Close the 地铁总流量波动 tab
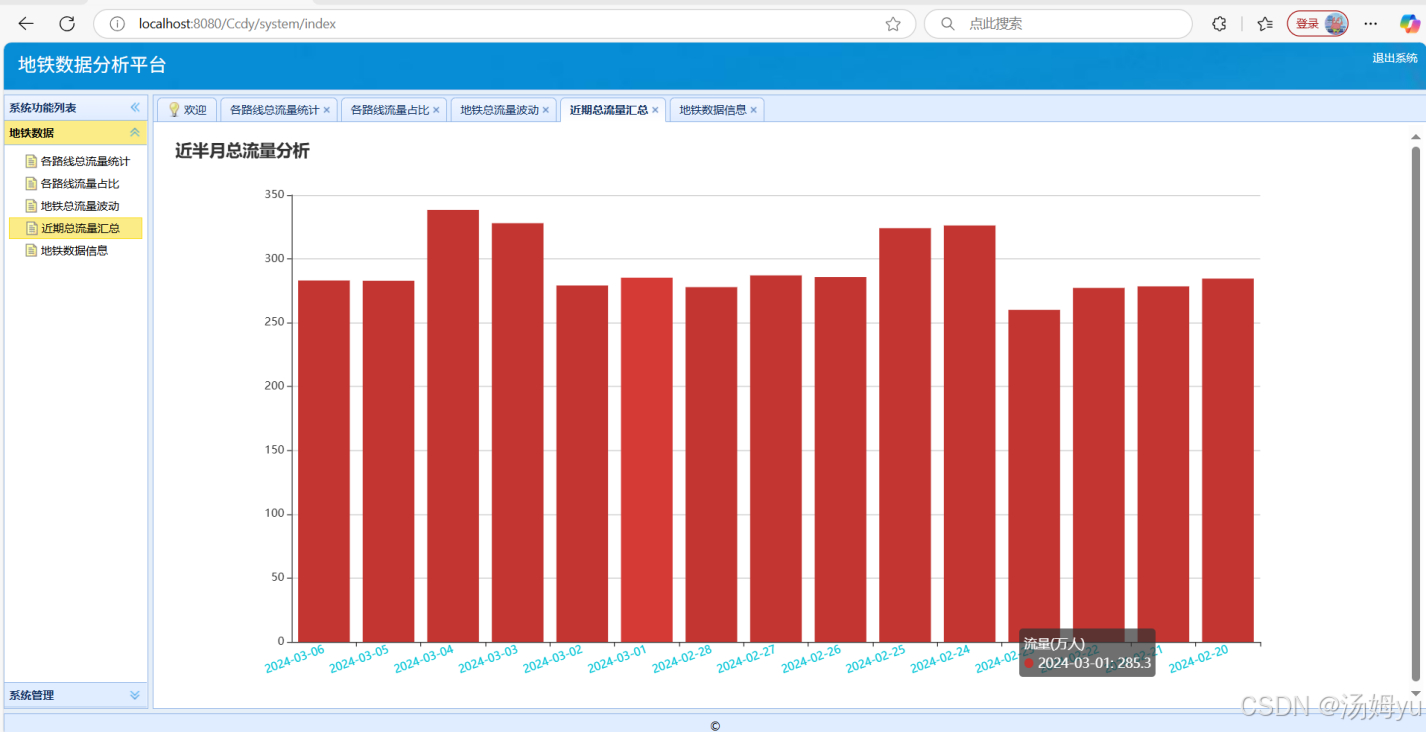 coord(546,110)
